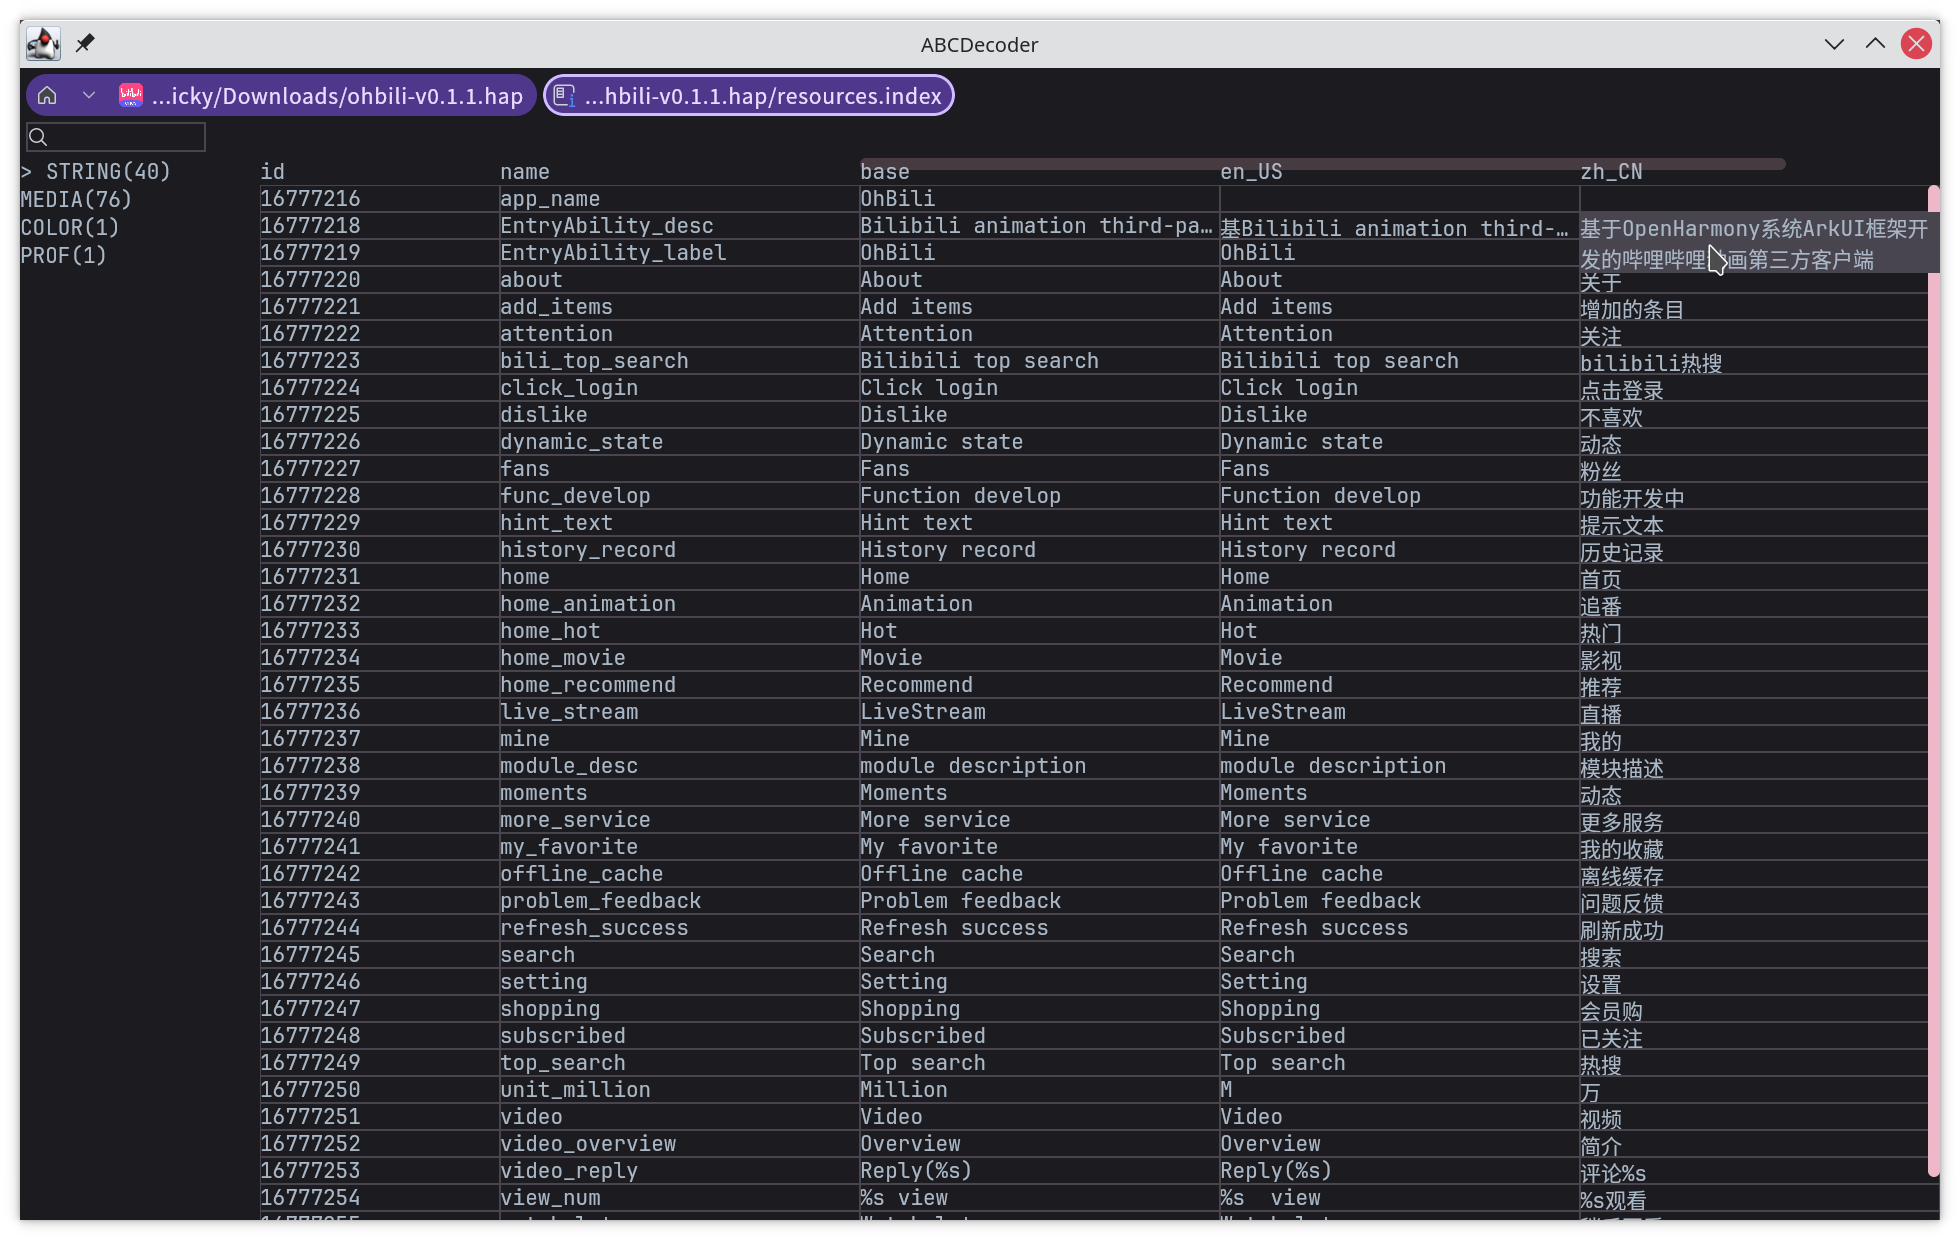Click the name column header
This screenshot has height=1240, width=1960.
point(525,171)
